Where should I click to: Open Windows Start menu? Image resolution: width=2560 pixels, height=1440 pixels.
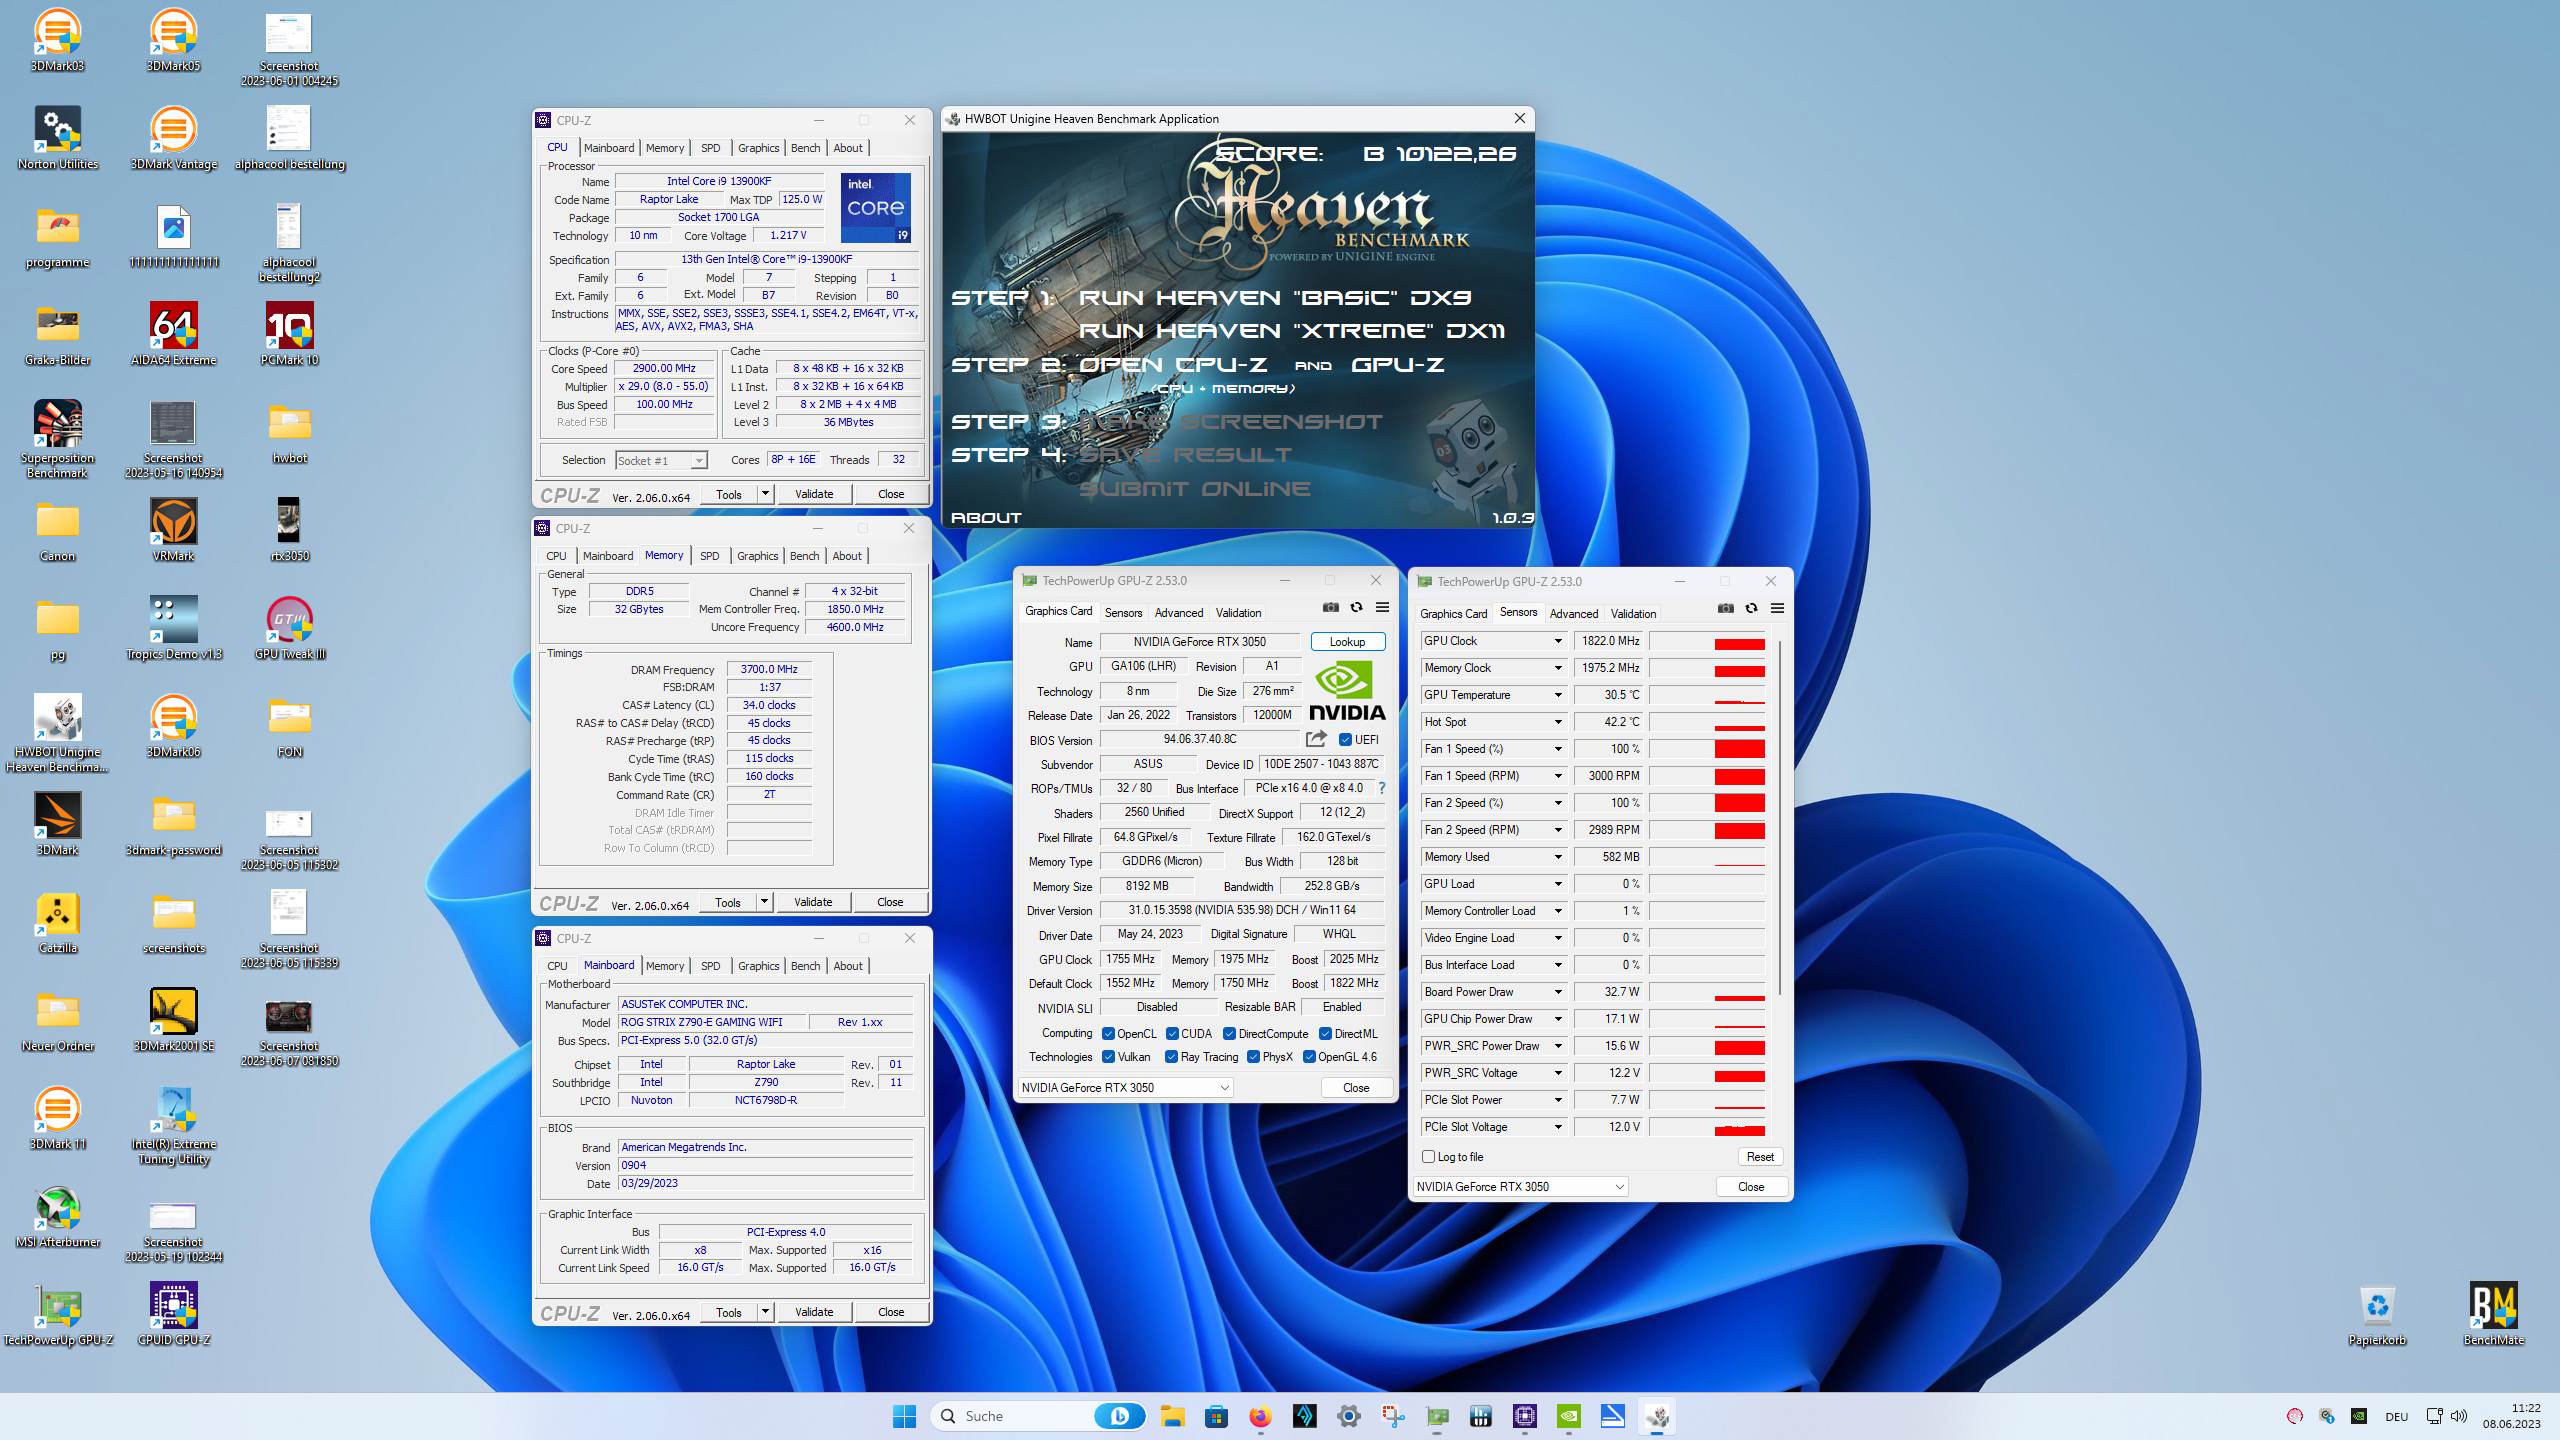click(904, 1416)
